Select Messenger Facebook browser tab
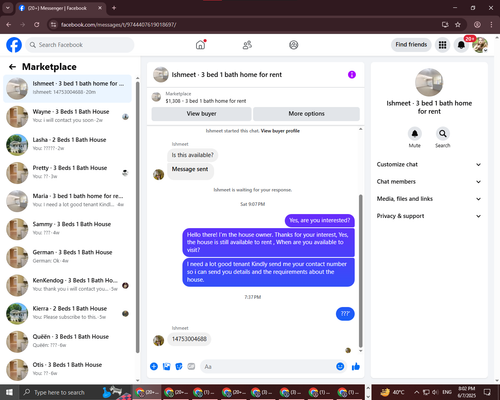Screen dimensions: 500x400 click(x=60, y=8)
